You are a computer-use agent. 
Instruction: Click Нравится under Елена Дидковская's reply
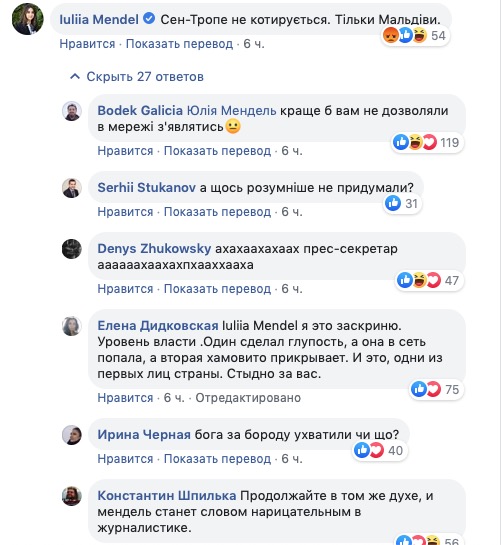[x=125, y=398]
